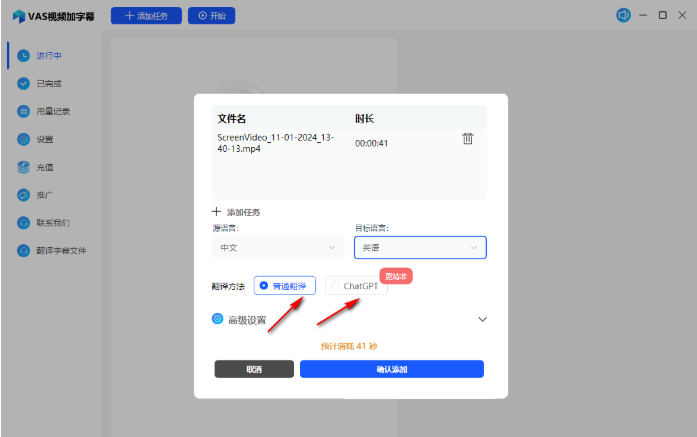Click the headset icon for 联系我们
This screenshot has width=697, height=437.
pos(24,223)
